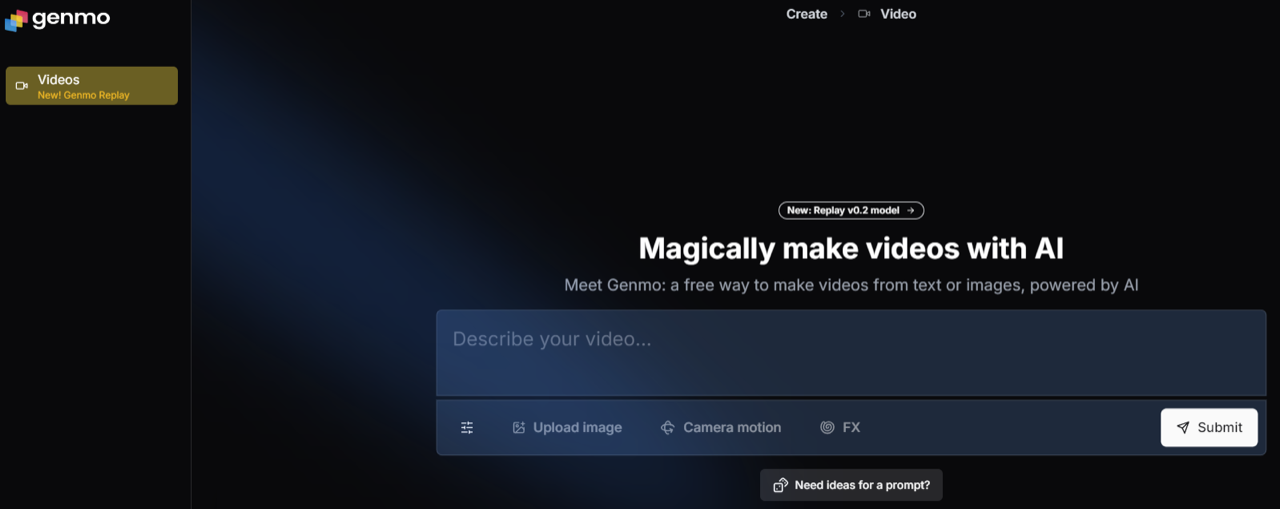Click the icon in the prompt ideas button
Viewport: 1280px width, 509px height.
781,485
